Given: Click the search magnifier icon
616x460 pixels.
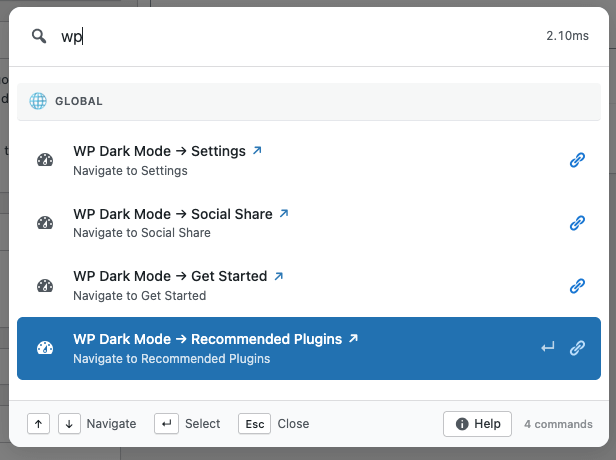Looking at the screenshot, I should point(39,36).
